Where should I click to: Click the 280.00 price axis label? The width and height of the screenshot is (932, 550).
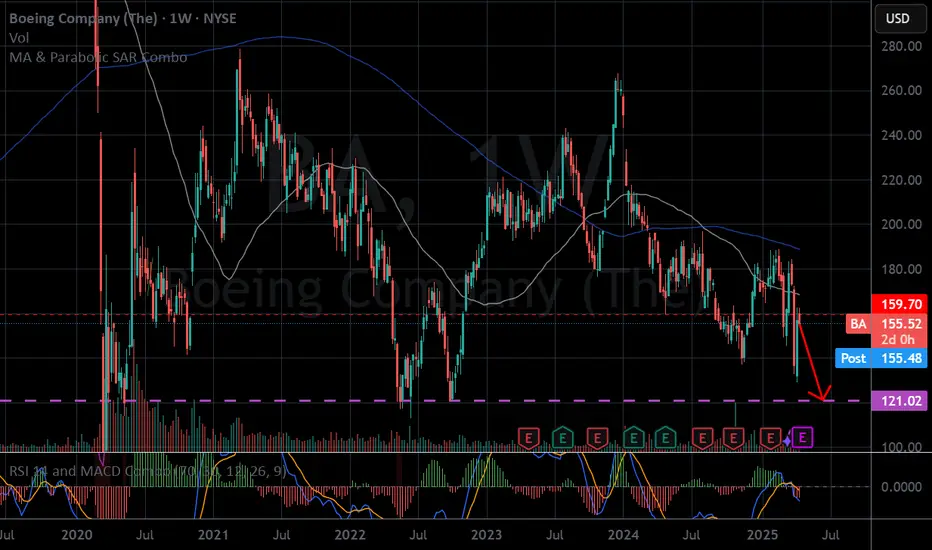coord(901,46)
